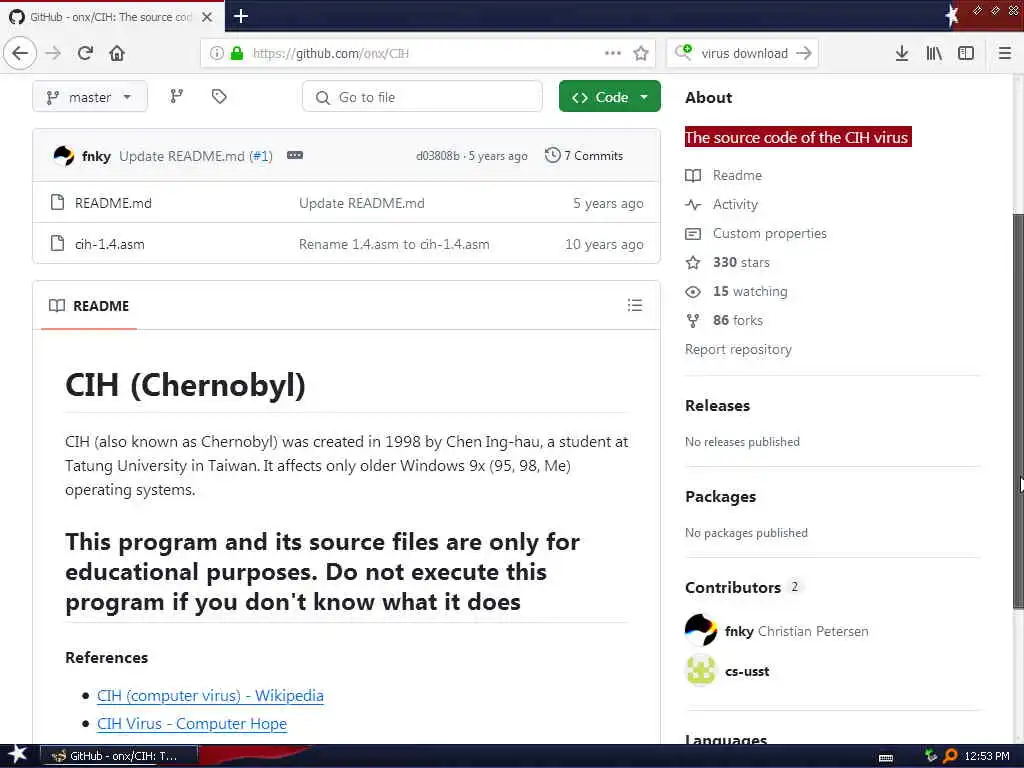The width and height of the screenshot is (1024, 768).
Task: Select 'The source code of the CIH virus' text
Action: coord(797,137)
